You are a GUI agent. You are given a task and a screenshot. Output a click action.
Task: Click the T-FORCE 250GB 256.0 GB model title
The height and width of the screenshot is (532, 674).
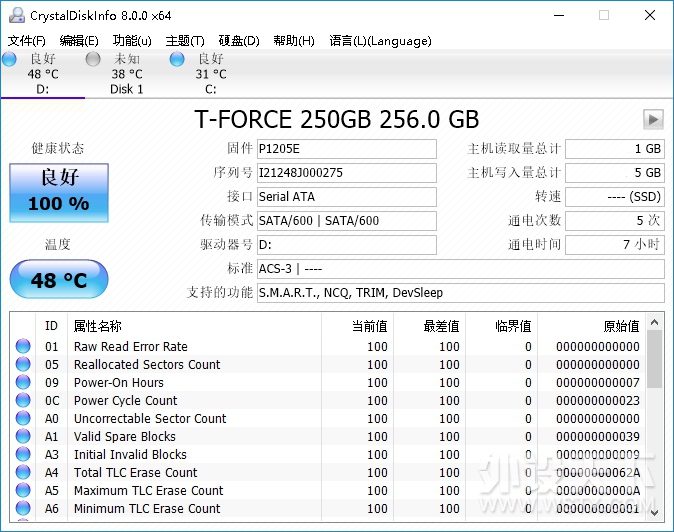[x=337, y=119]
